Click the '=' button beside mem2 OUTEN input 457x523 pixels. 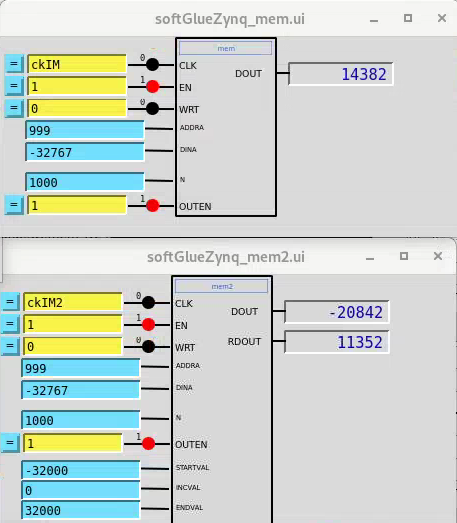[x=10, y=443]
